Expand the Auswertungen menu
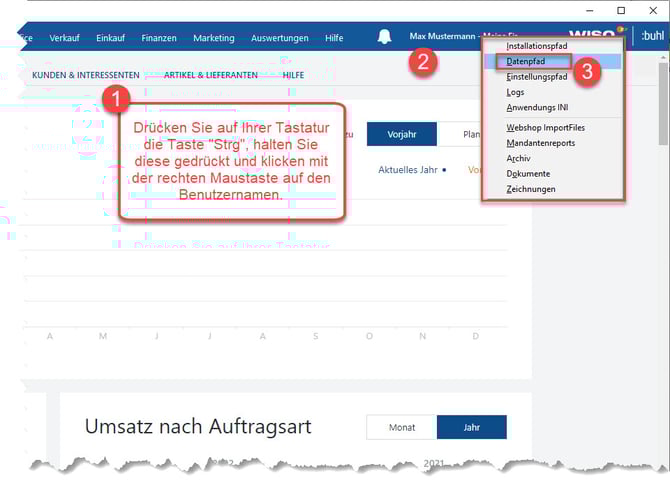Image resolution: width=670 pixels, height=492 pixels. [279, 38]
